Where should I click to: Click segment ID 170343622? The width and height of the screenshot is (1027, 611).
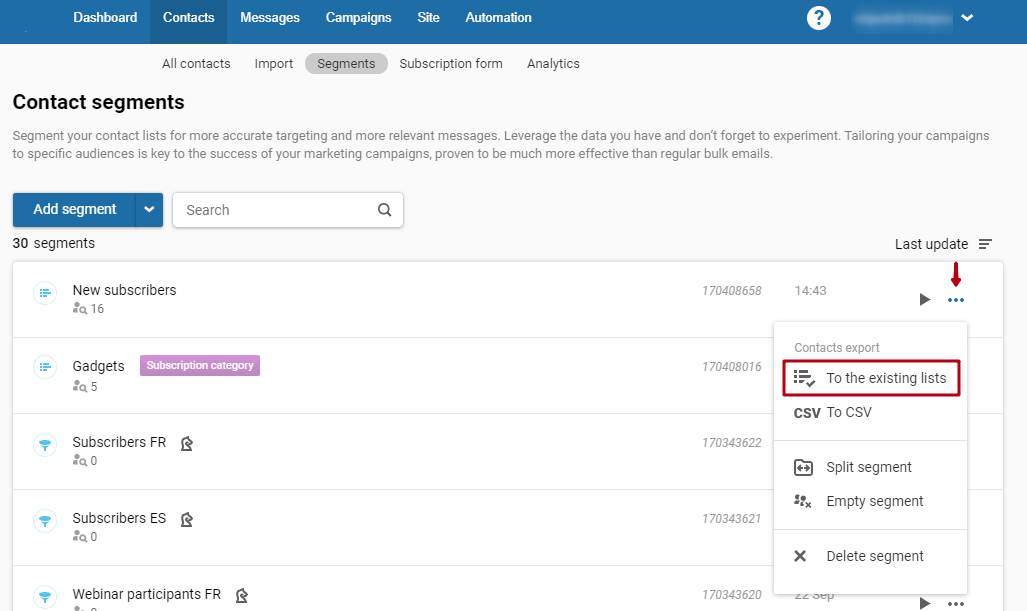tap(732, 443)
